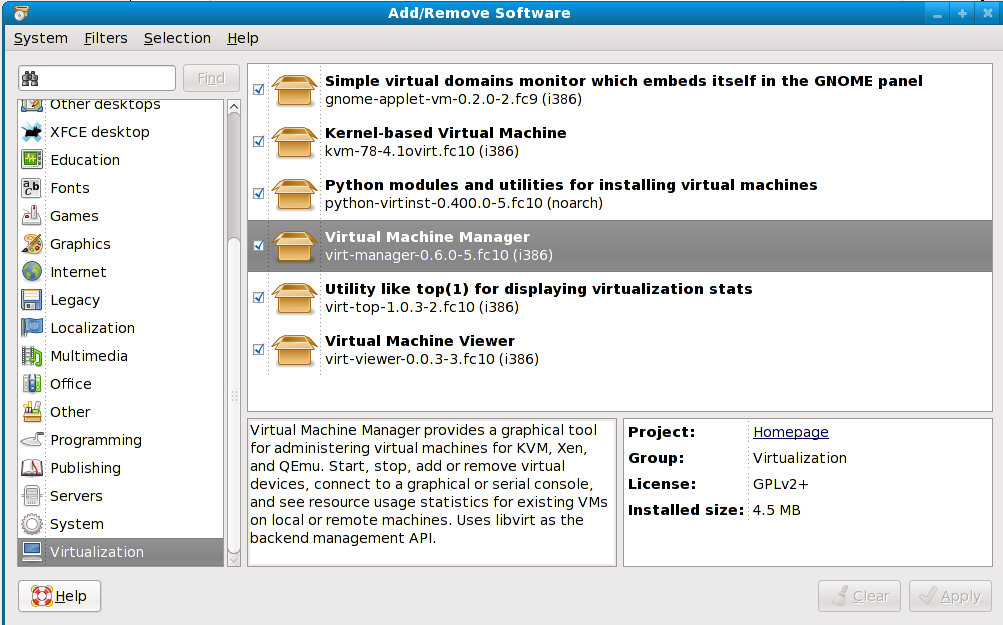Click the Help button at bottom
This screenshot has height=625, width=1003.
[x=60, y=596]
